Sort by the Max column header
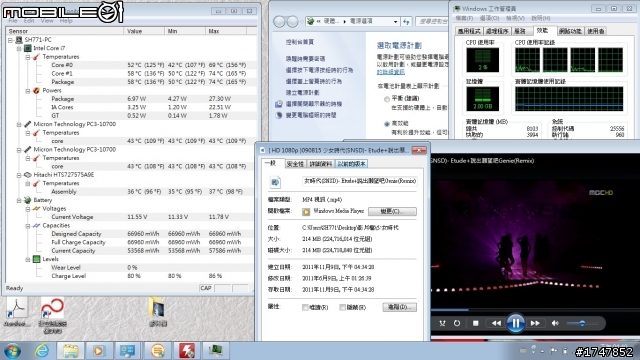This screenshot has width=640, height=360. 226,31
